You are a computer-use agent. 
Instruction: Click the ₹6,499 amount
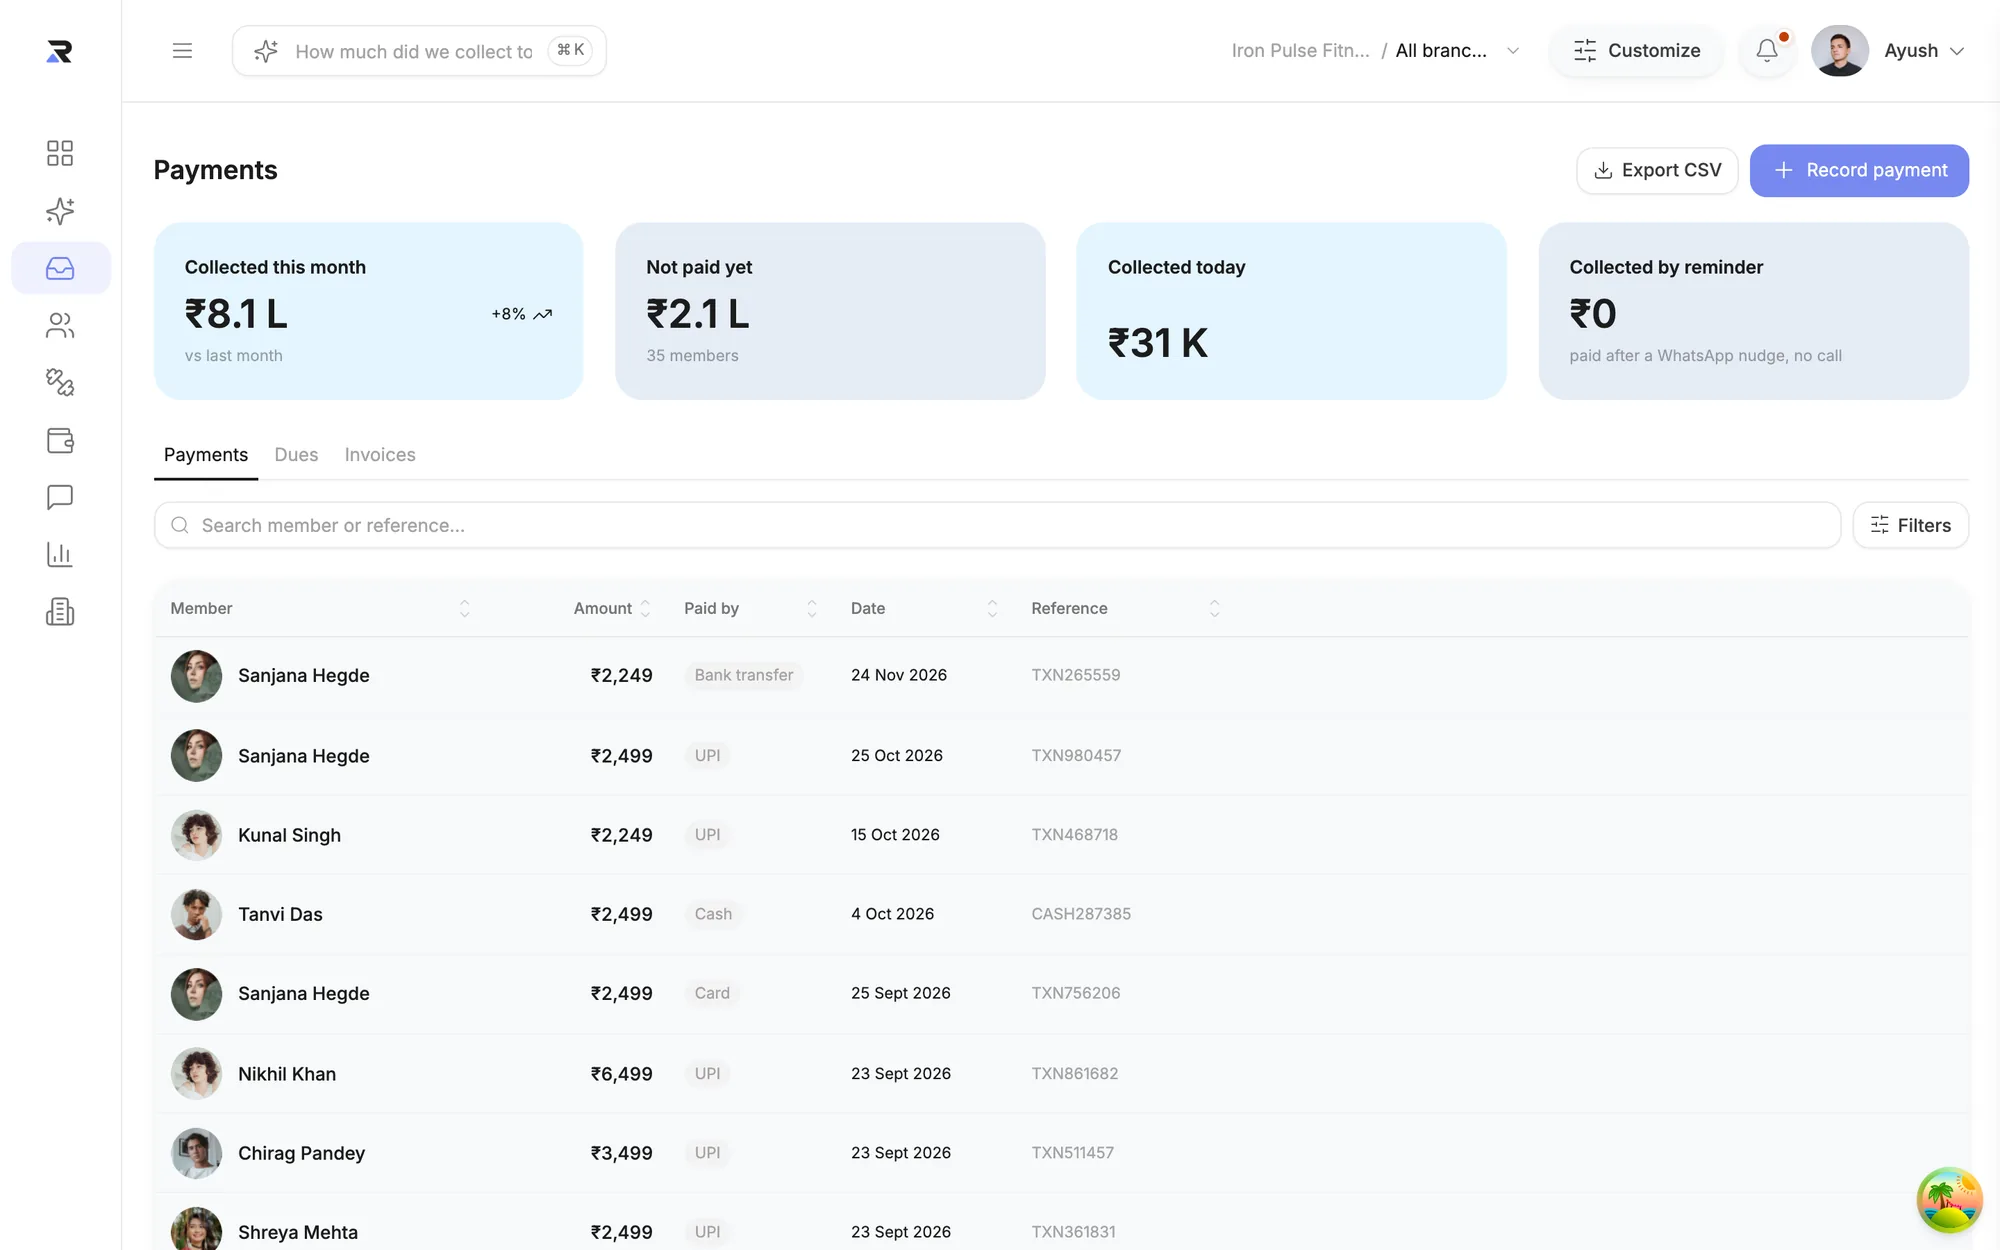coord(621,1074)
